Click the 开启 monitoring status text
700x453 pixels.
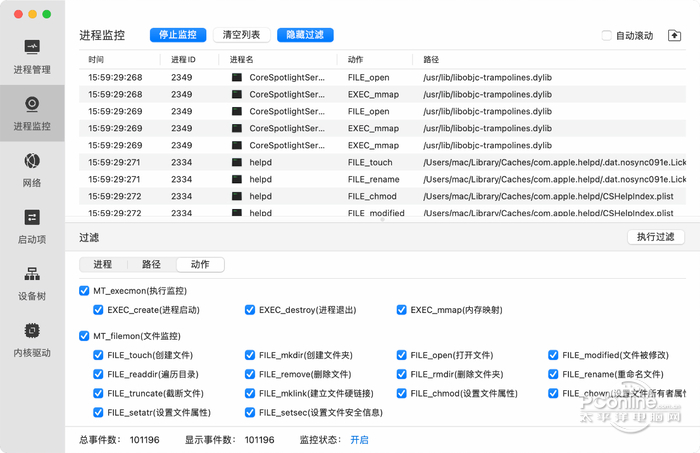tap(359, 440)
